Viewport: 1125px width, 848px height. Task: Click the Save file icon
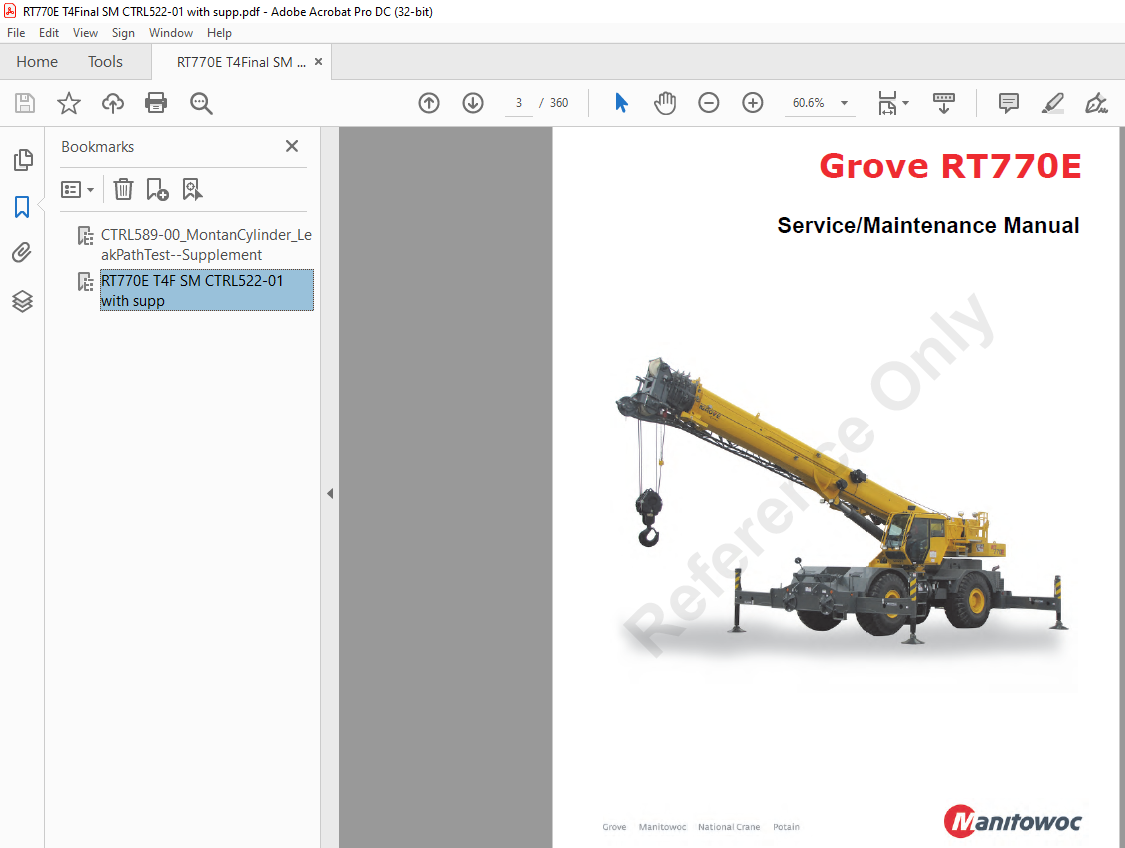click(25, 103)
